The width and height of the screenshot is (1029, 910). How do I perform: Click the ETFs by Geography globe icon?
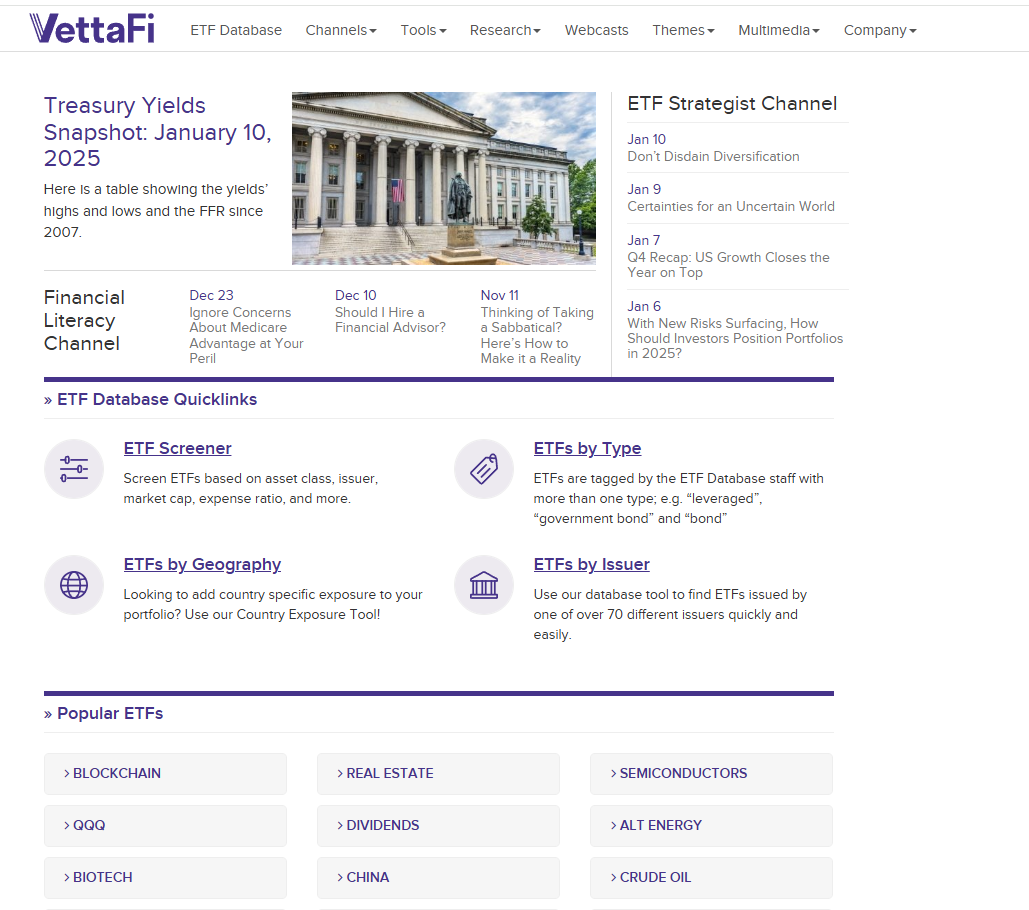coord(74,585)
